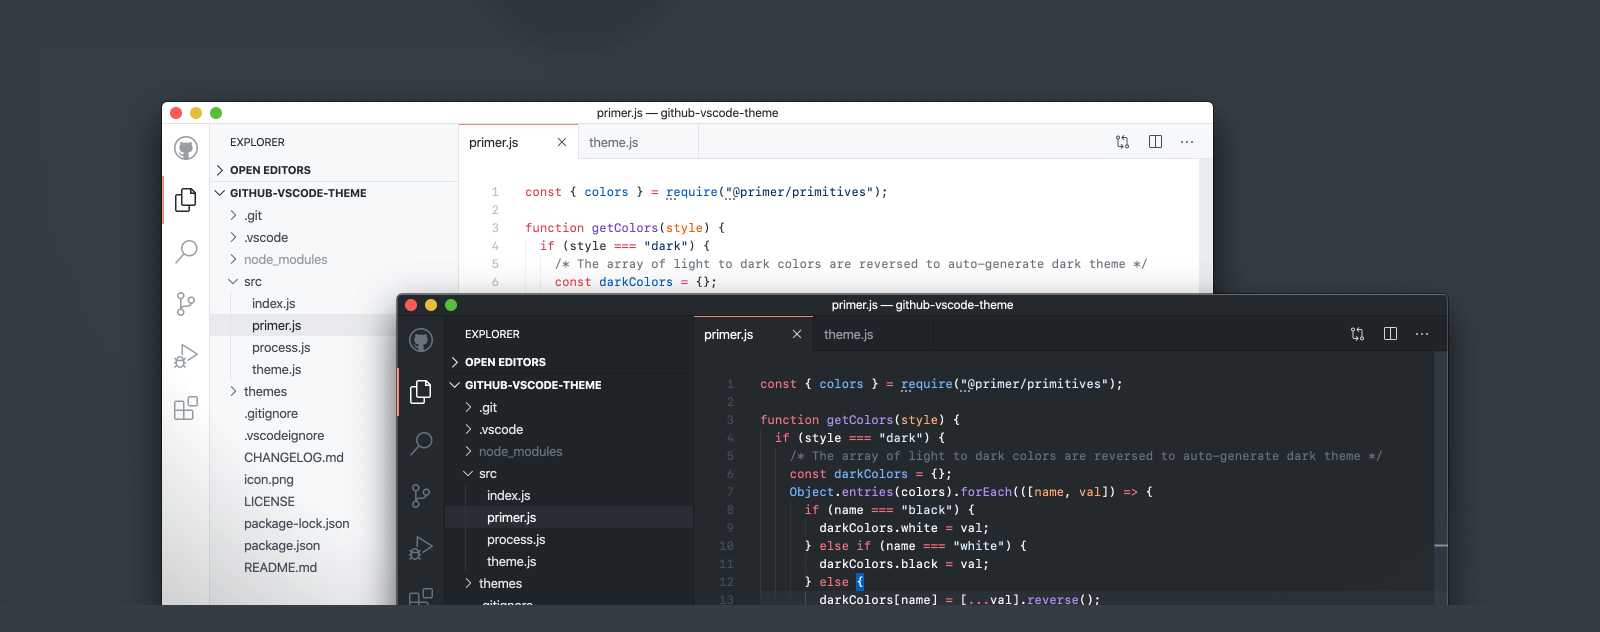Click GitHub logo icon in light window
The height and width of the screenshot is (632, 1600).
click(186, 148)
